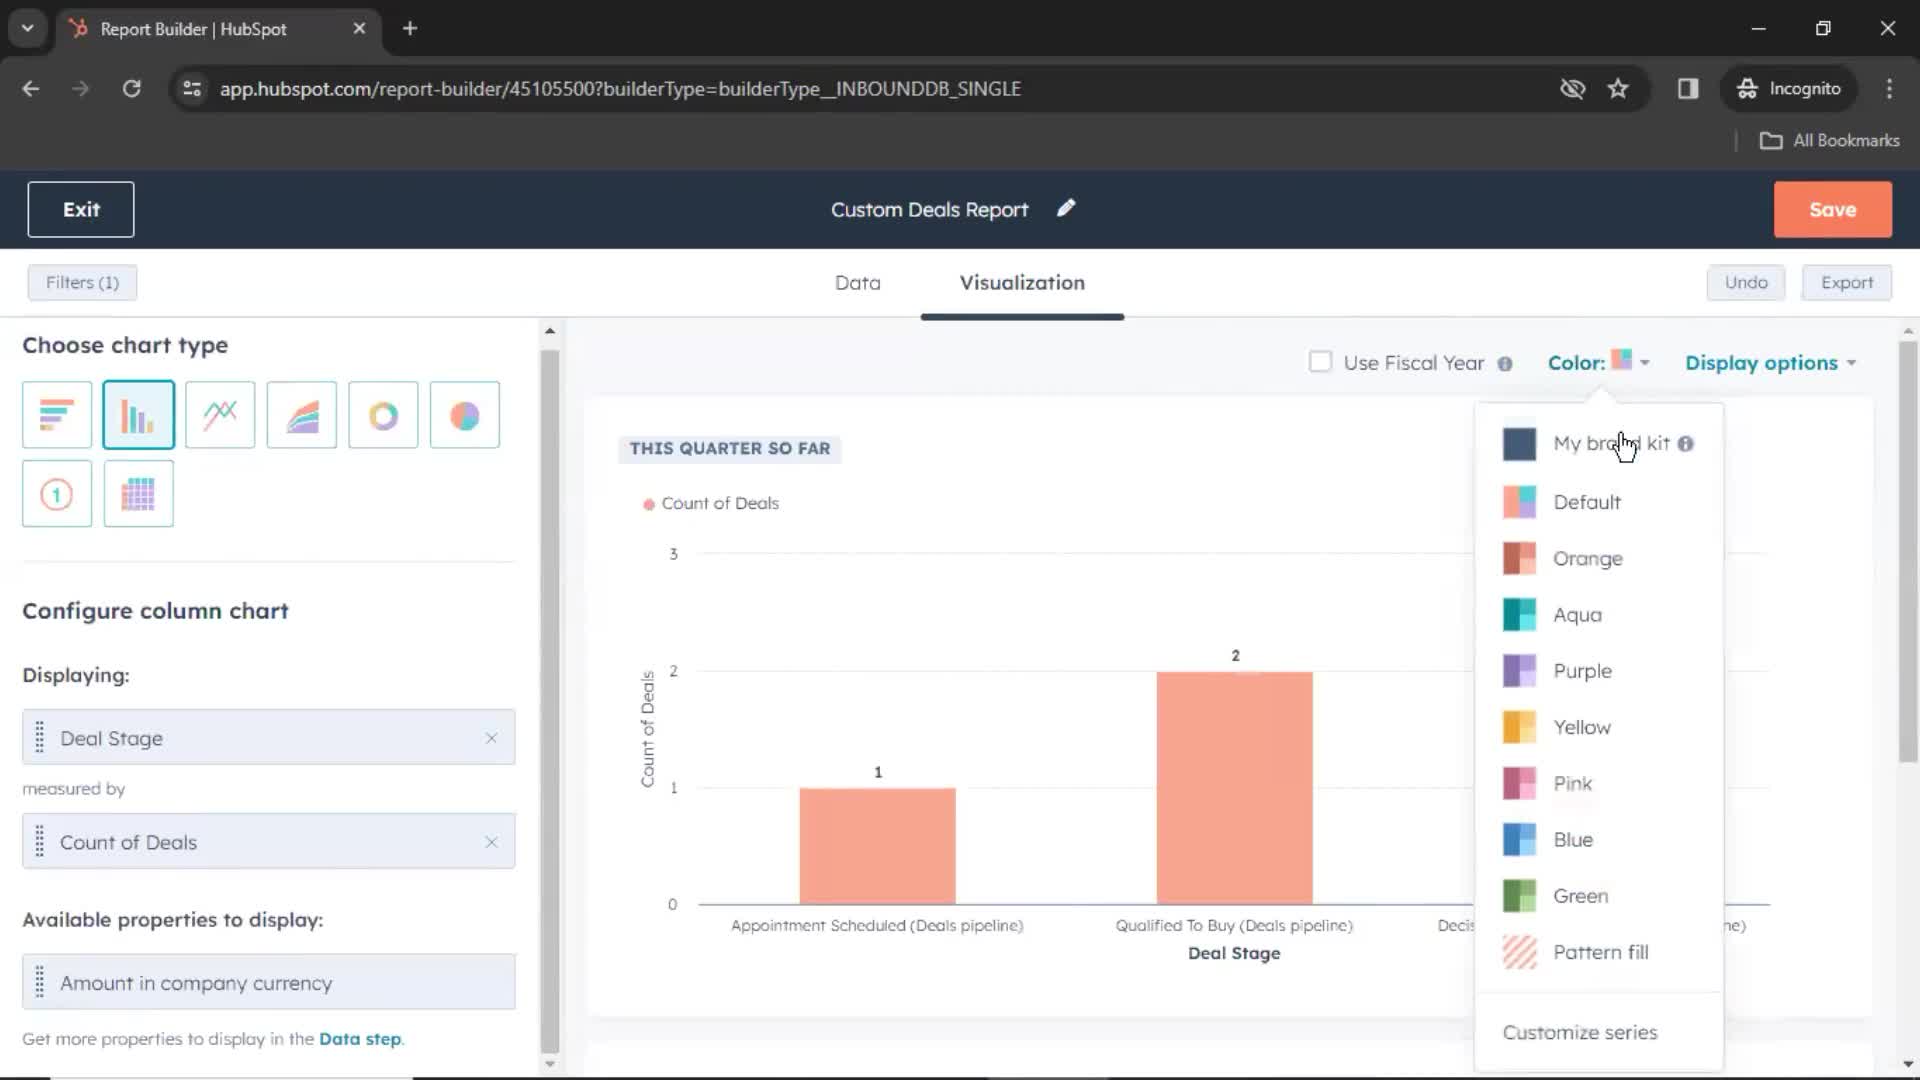Select the horizontal bar chart type
The width and height of the screenshot is (1920, 1080).
tap(57, 415)
